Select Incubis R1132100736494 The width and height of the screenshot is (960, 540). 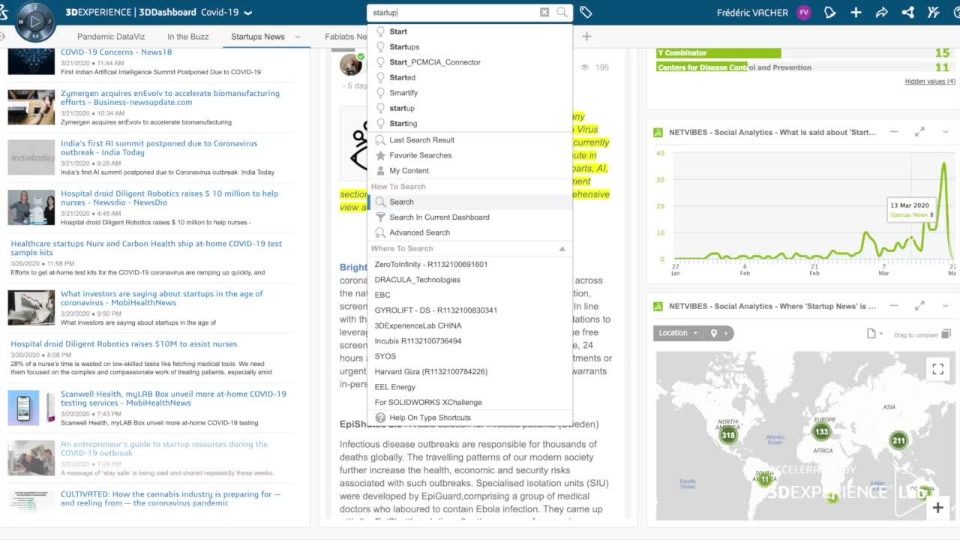tap(470, 340)
